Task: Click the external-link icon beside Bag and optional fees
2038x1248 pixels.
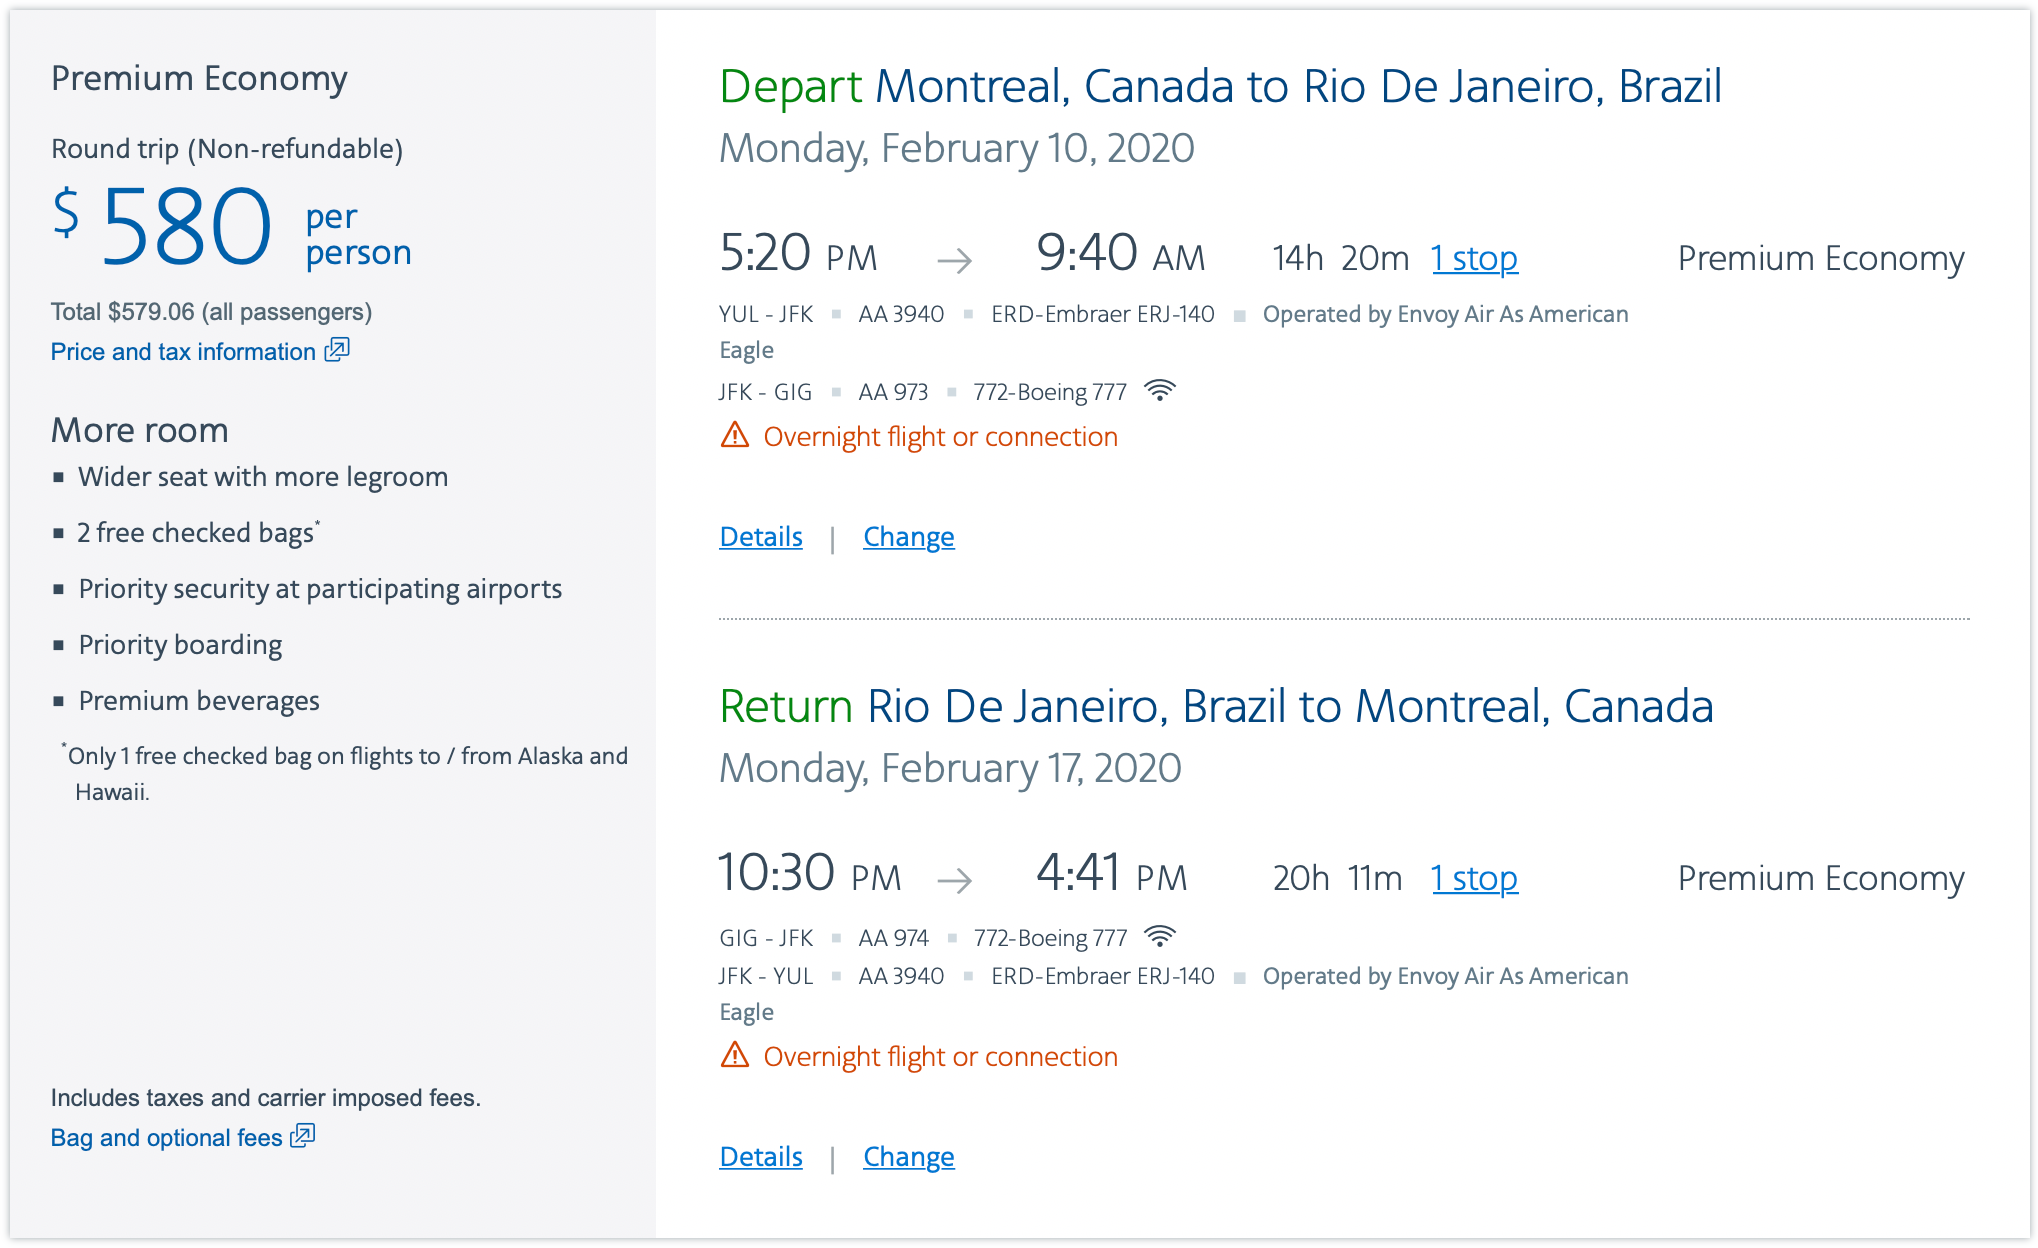Action: tap(303, 1136)
